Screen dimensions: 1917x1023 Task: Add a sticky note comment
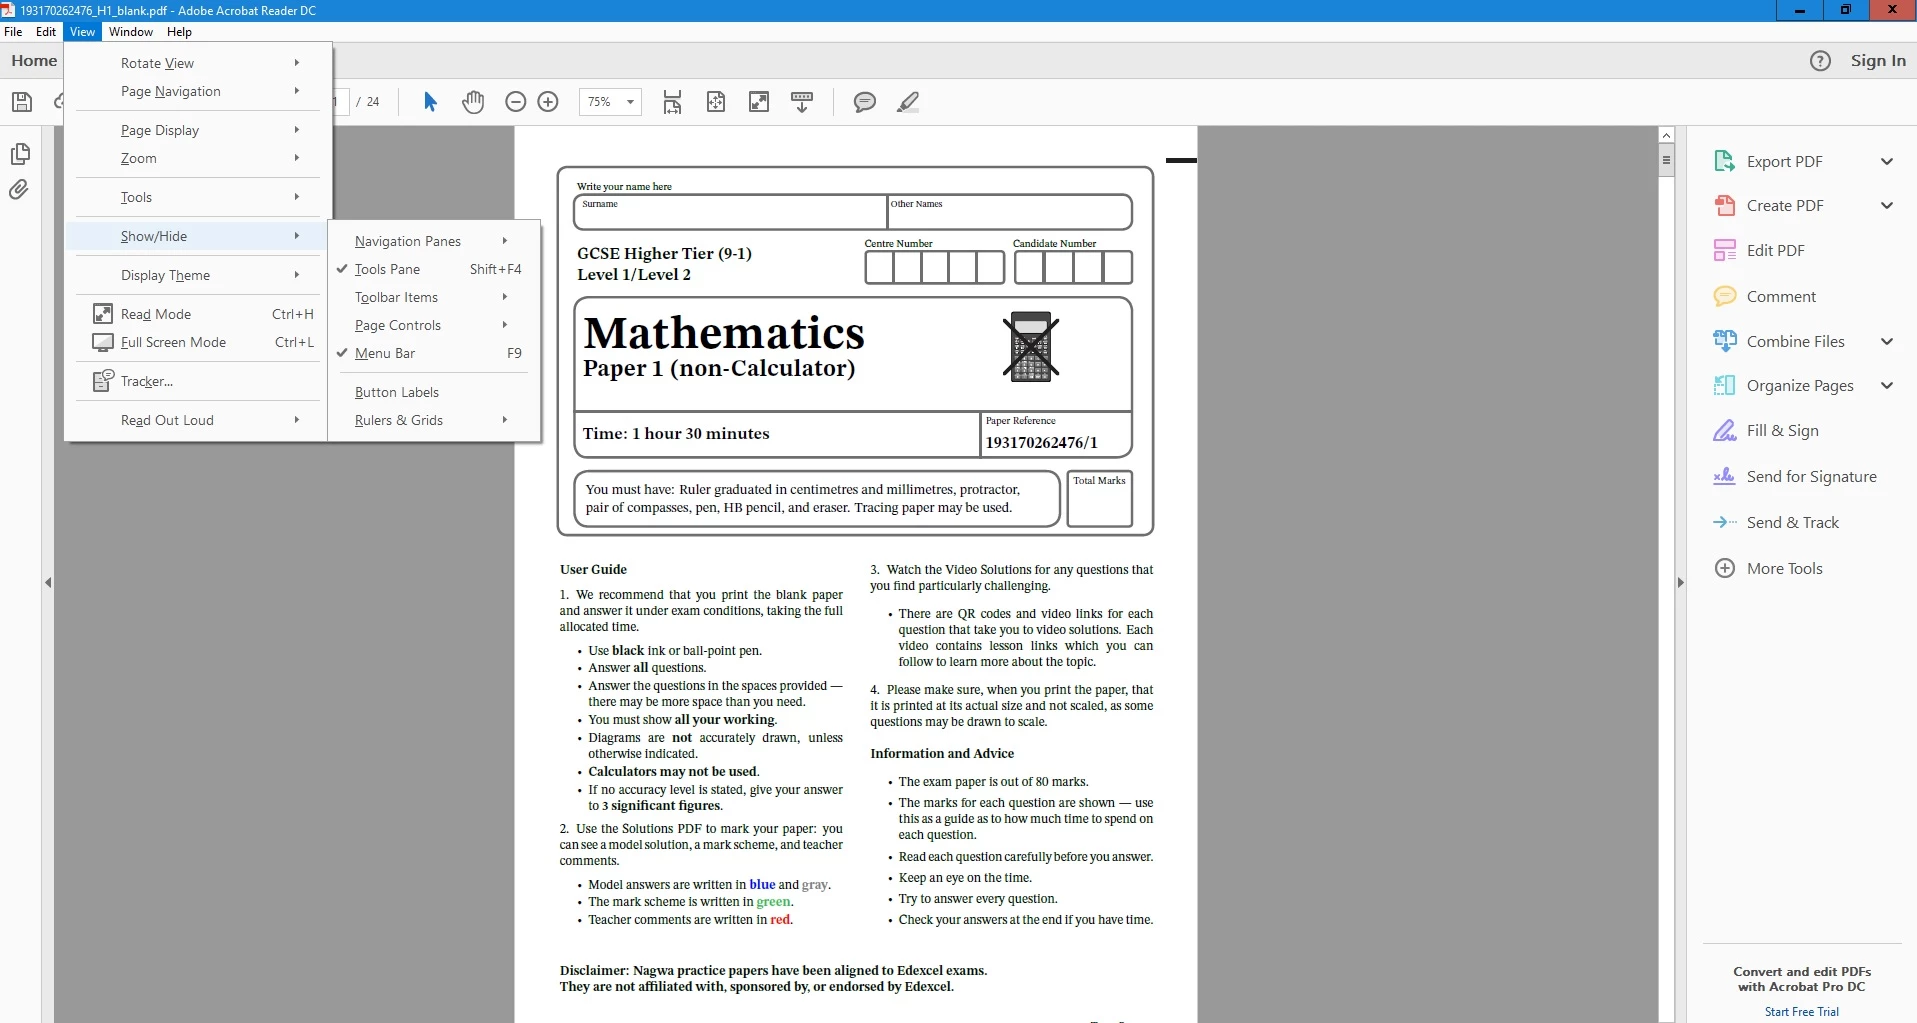point(865,102)
